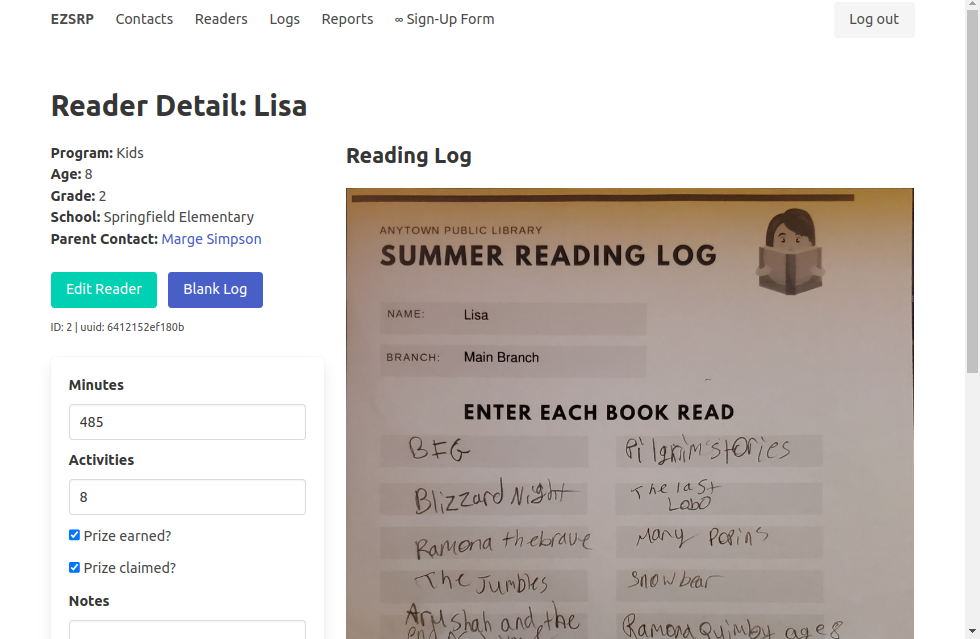The height and width of the screenshot is (639, 980).
Task: Click the Activities field showing 8
Action: [x=187, y=496]
